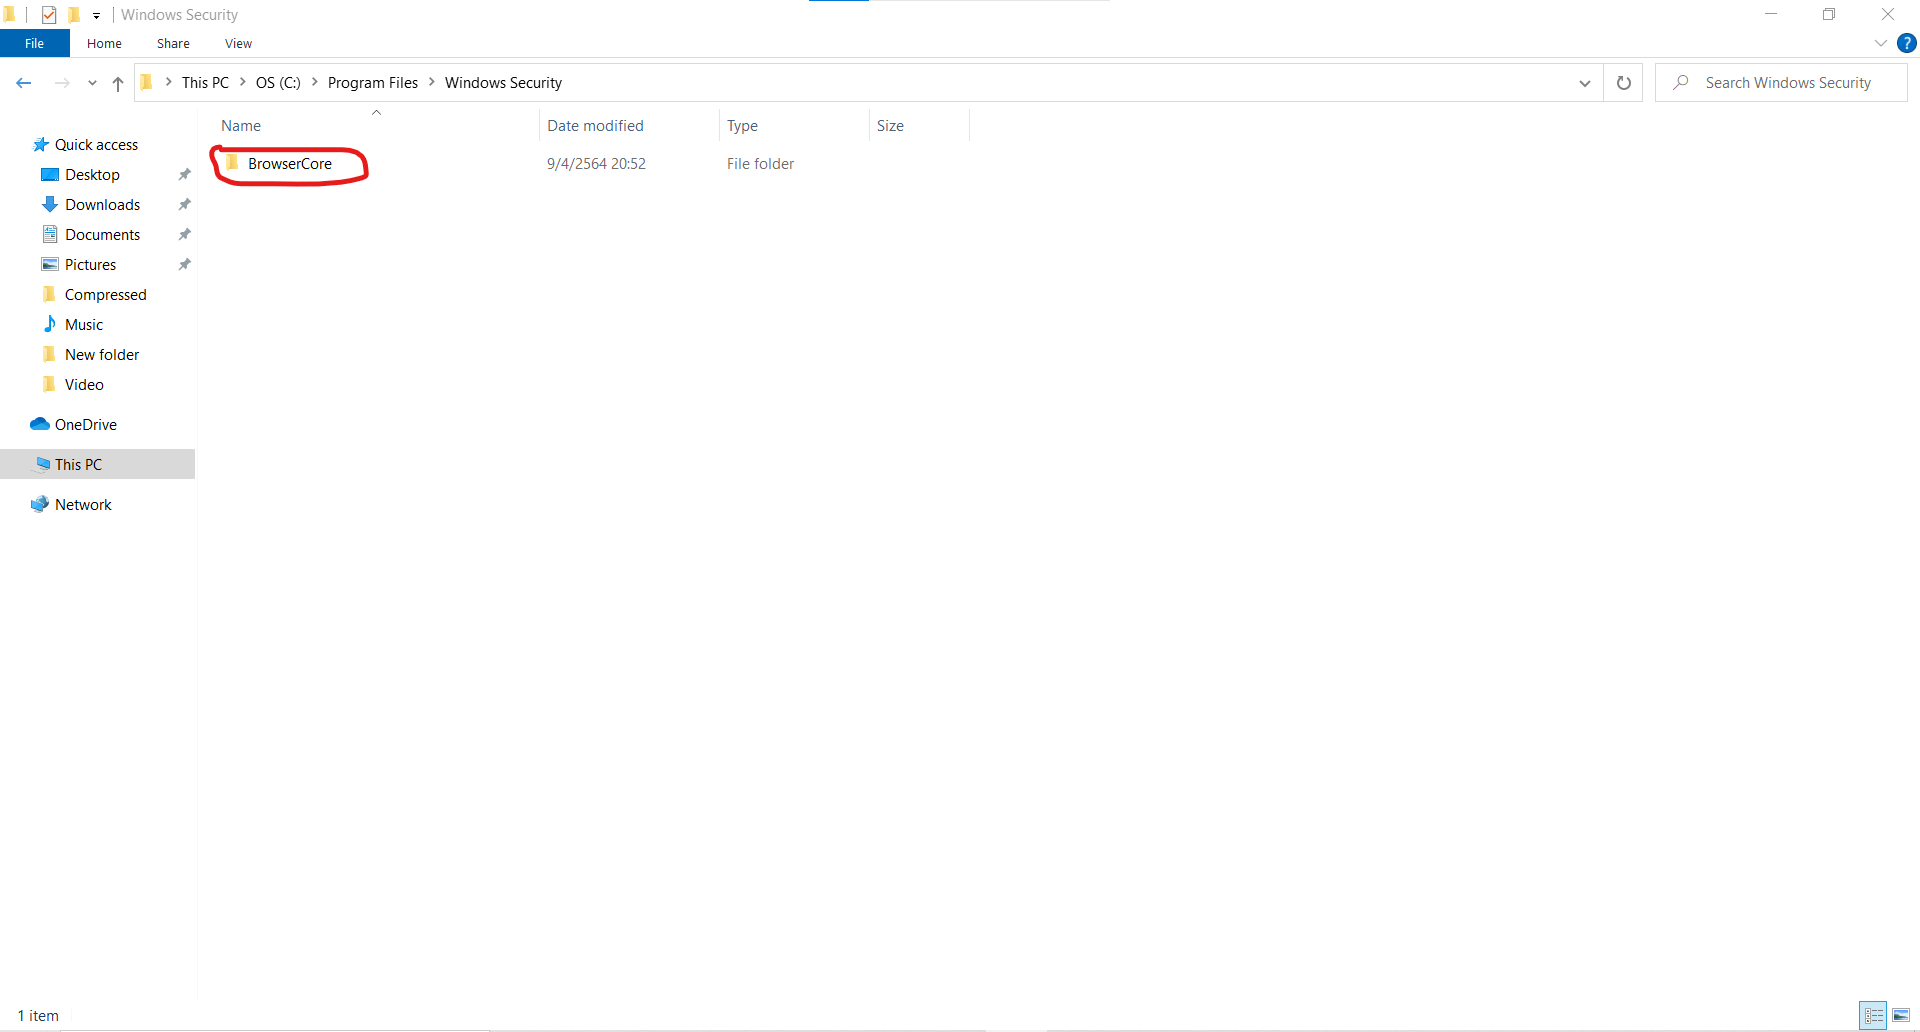
Task: Click the Properties icon in quick access toolbar
Action: (49, 15)
